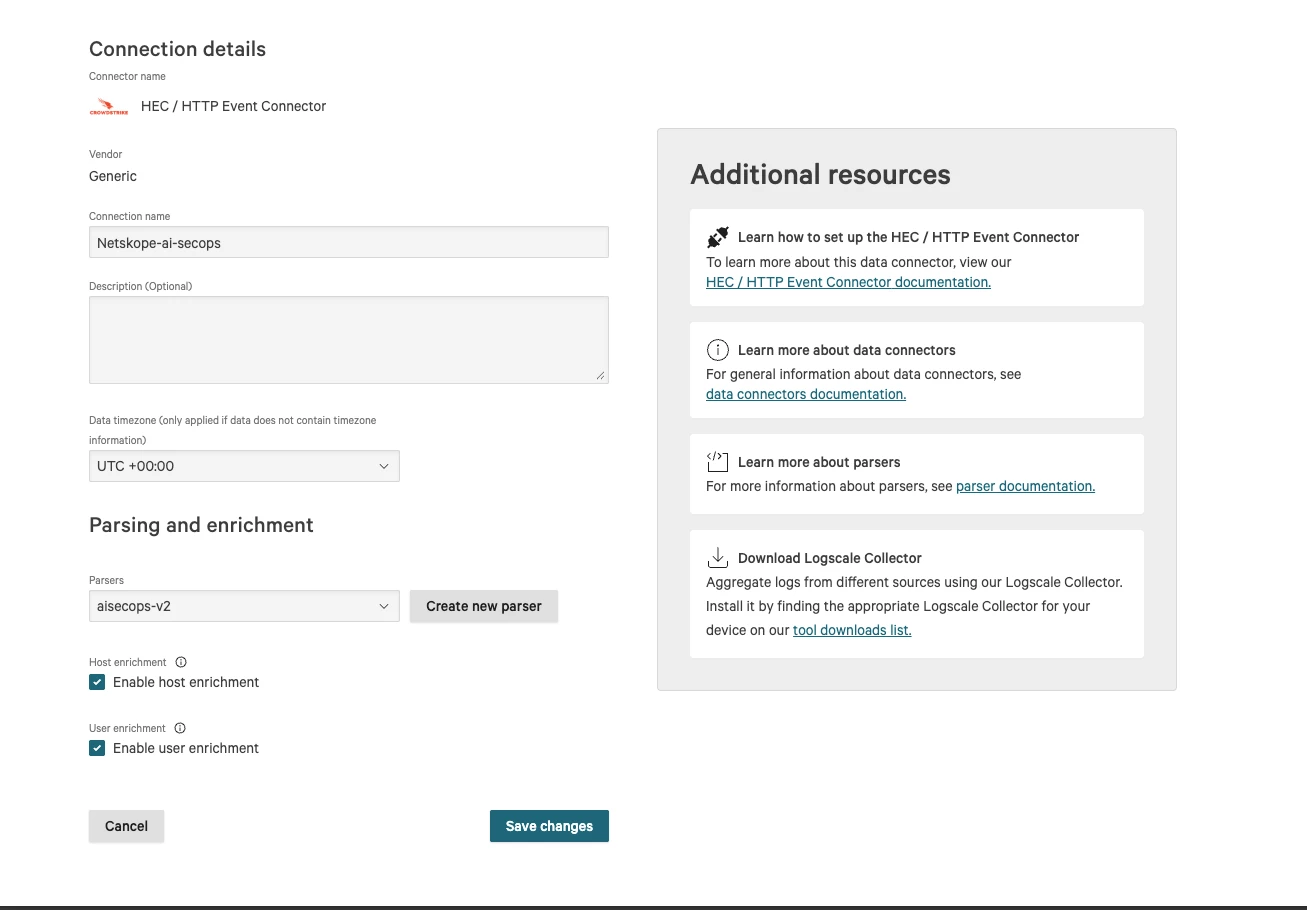The image size is (1307, 910).
Task: Click the 'User enrichment' label text
Action: pos(127,728)
